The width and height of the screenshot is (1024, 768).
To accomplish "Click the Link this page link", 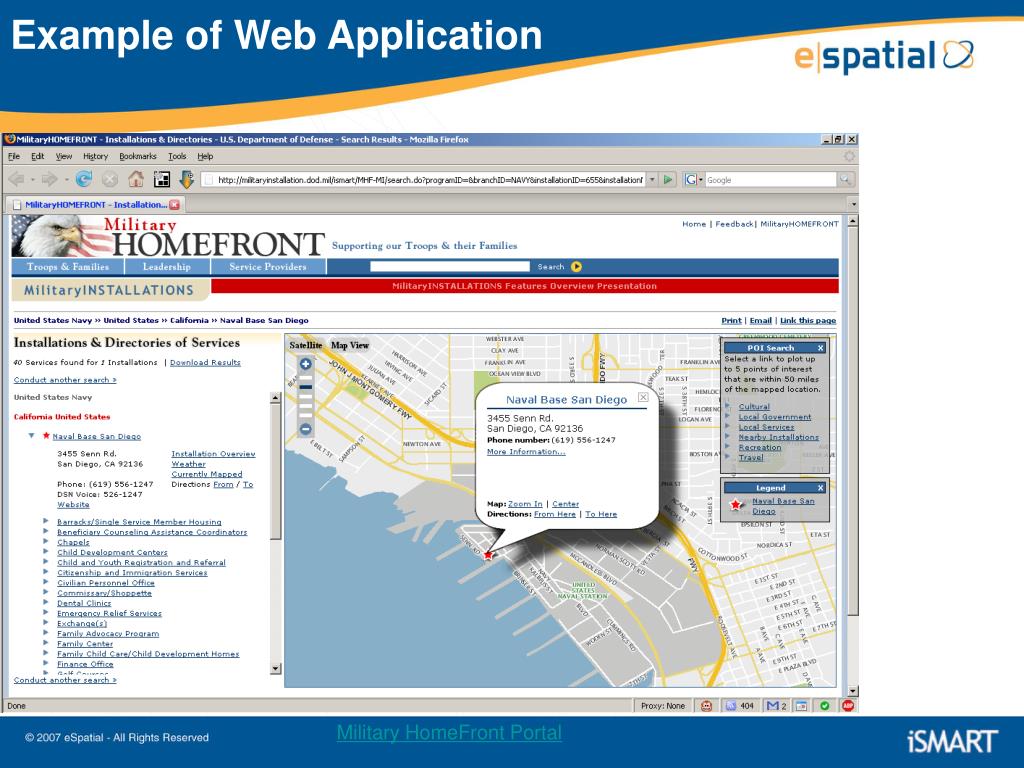I will [808, 320].
